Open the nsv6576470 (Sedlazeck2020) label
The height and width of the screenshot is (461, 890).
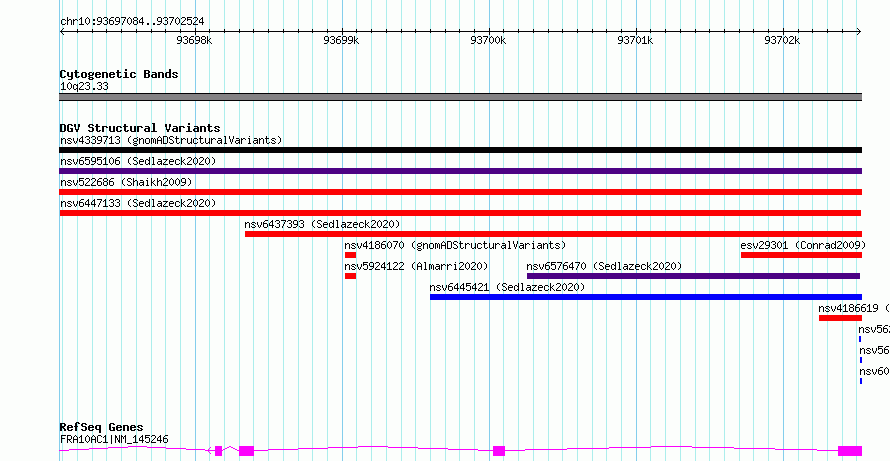pyautogui.click(x=604, y=266)
